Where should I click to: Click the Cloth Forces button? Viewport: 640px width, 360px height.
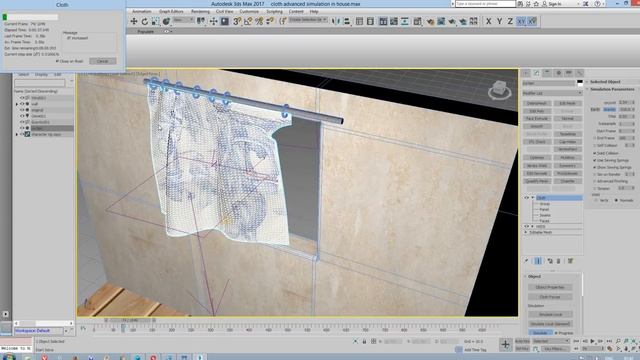coord(550,297)
